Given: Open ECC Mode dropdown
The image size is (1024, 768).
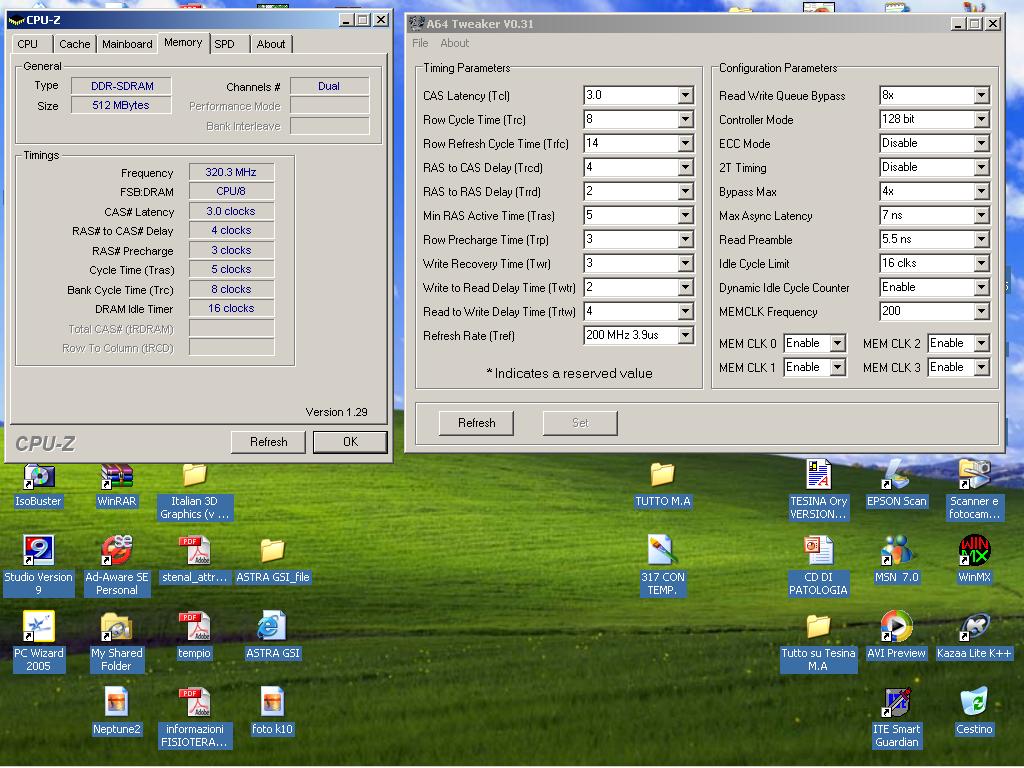Looking at the screenshot, I should pos(981,144).
